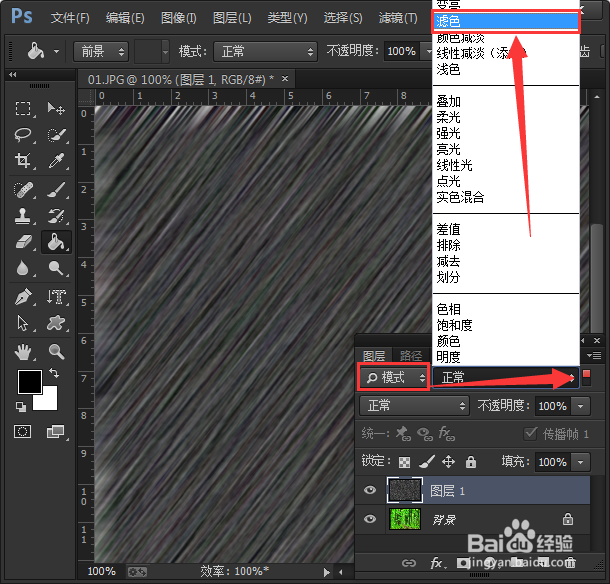Click the link layers icon
This screenshot has width=610, height=584.
[409, 563]
